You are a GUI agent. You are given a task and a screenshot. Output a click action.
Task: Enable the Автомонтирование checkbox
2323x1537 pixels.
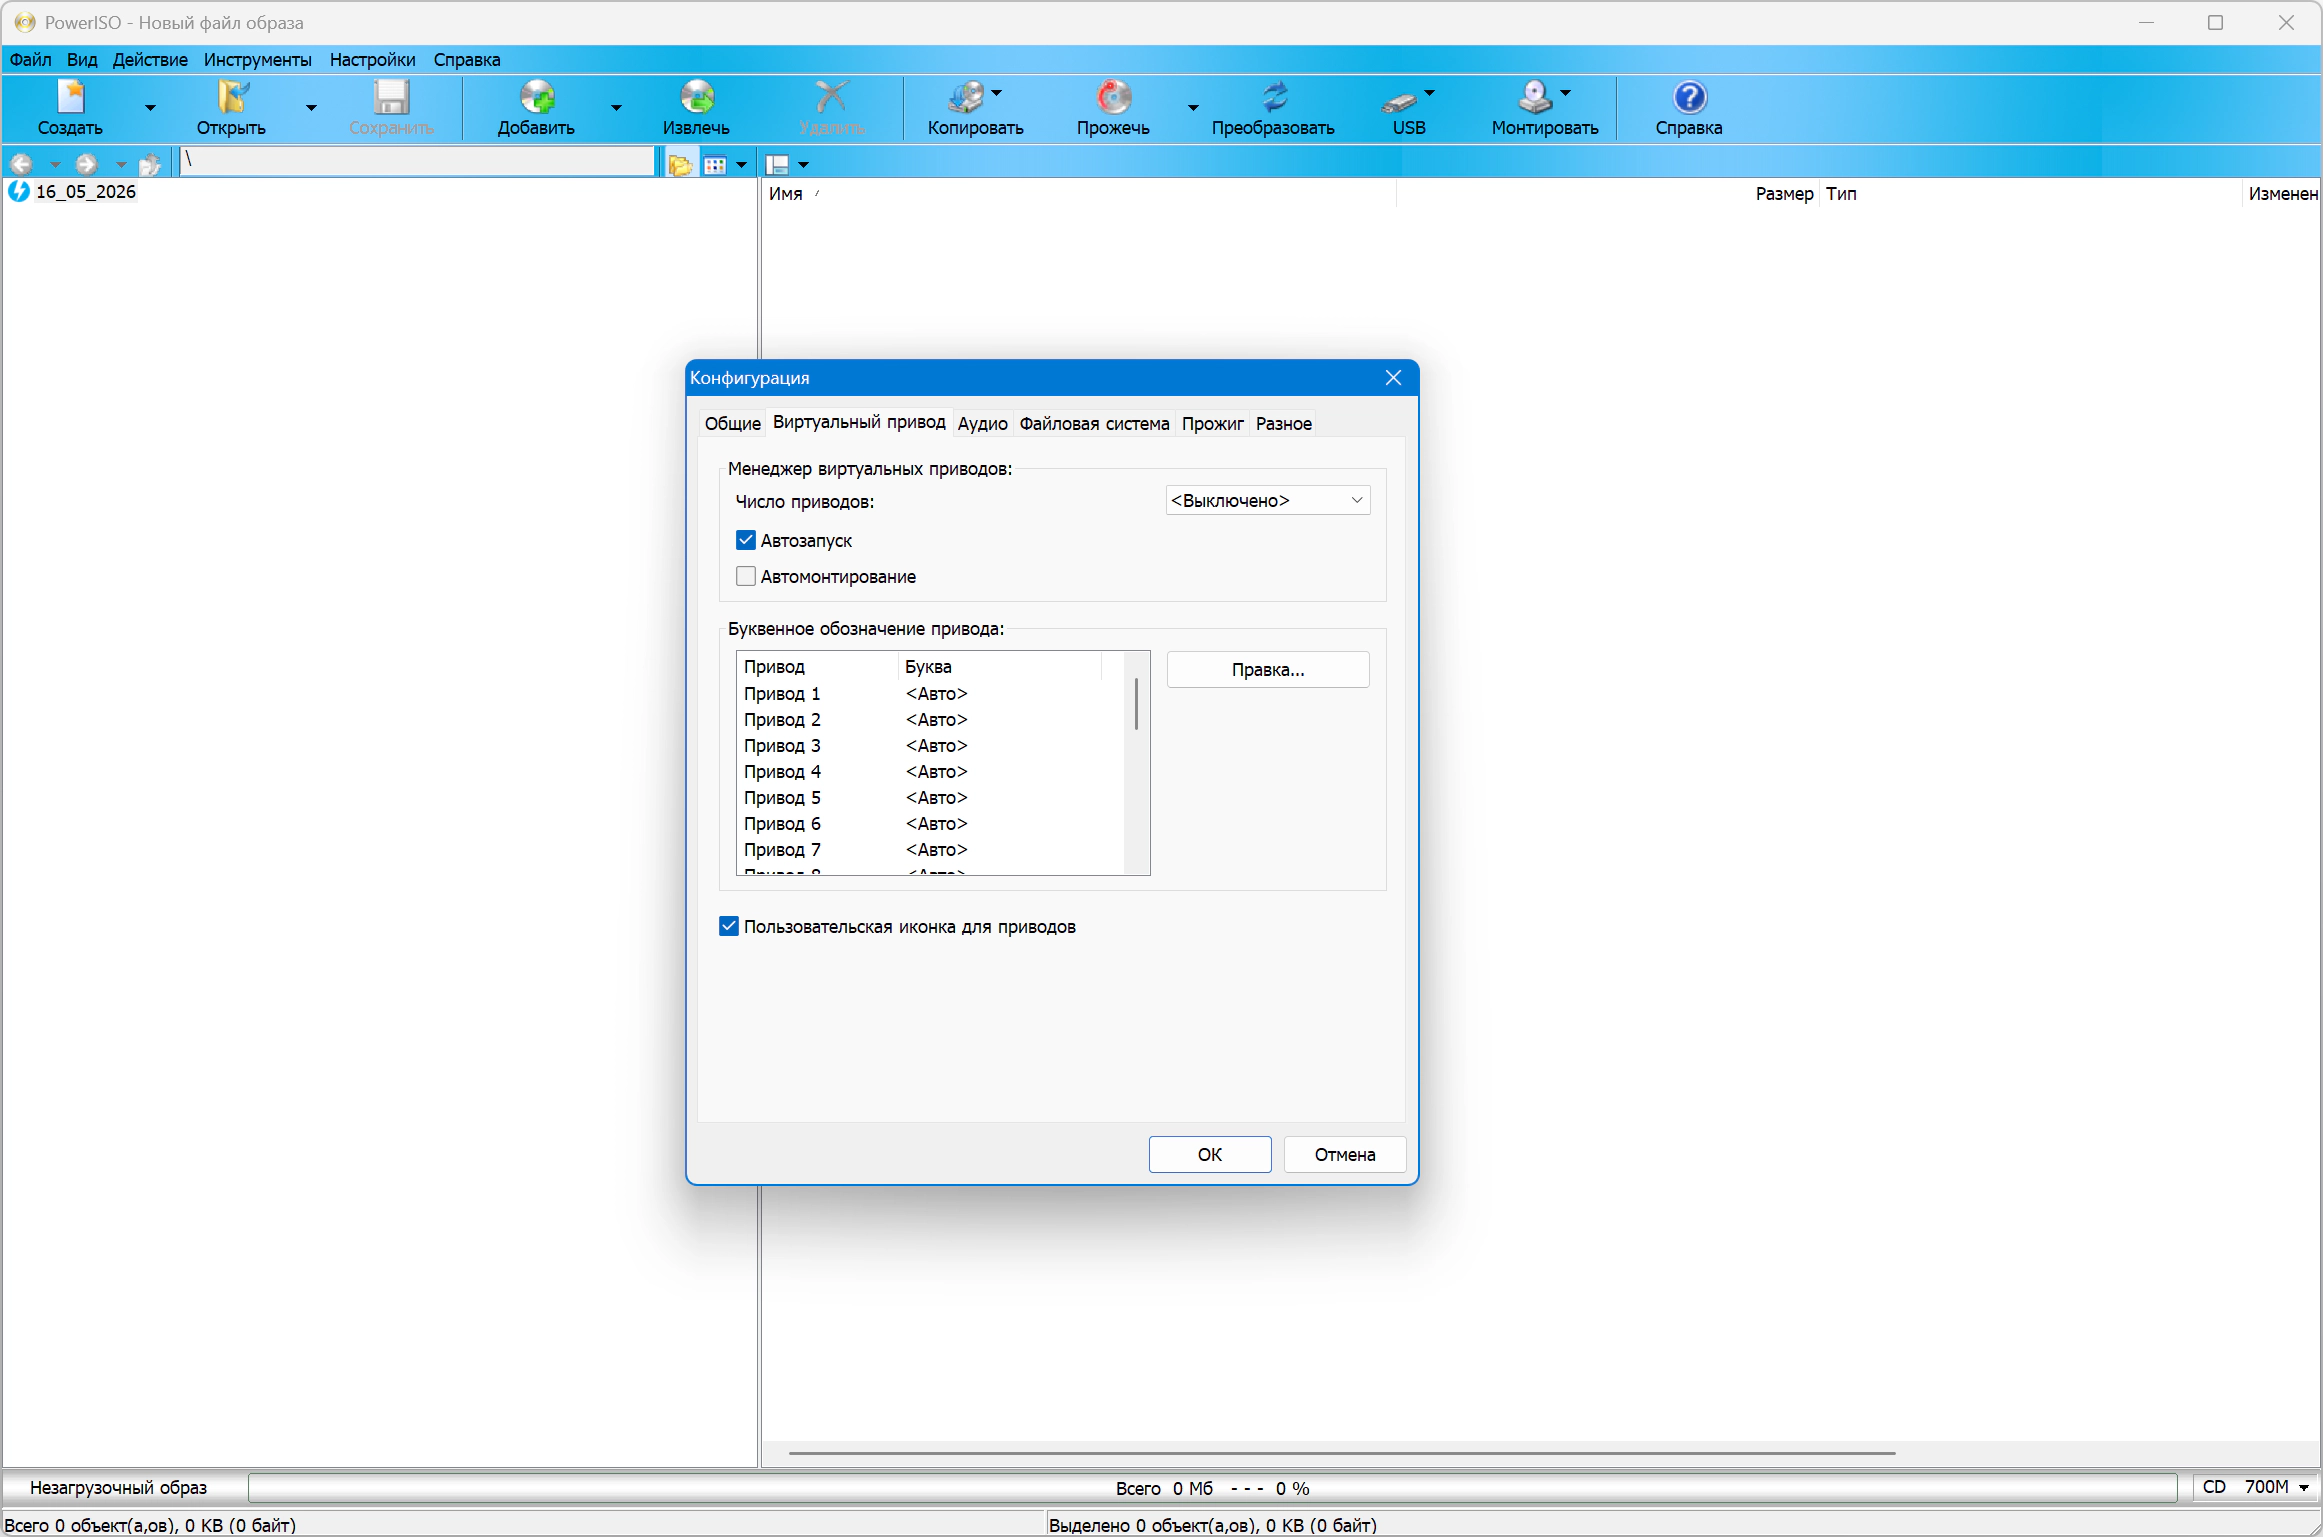(x=746, y=576)
